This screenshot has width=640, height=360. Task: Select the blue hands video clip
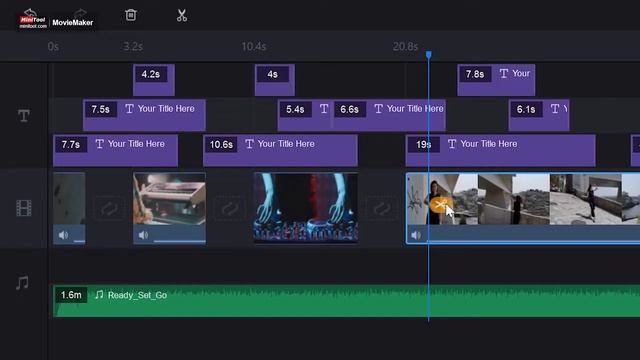306,208
